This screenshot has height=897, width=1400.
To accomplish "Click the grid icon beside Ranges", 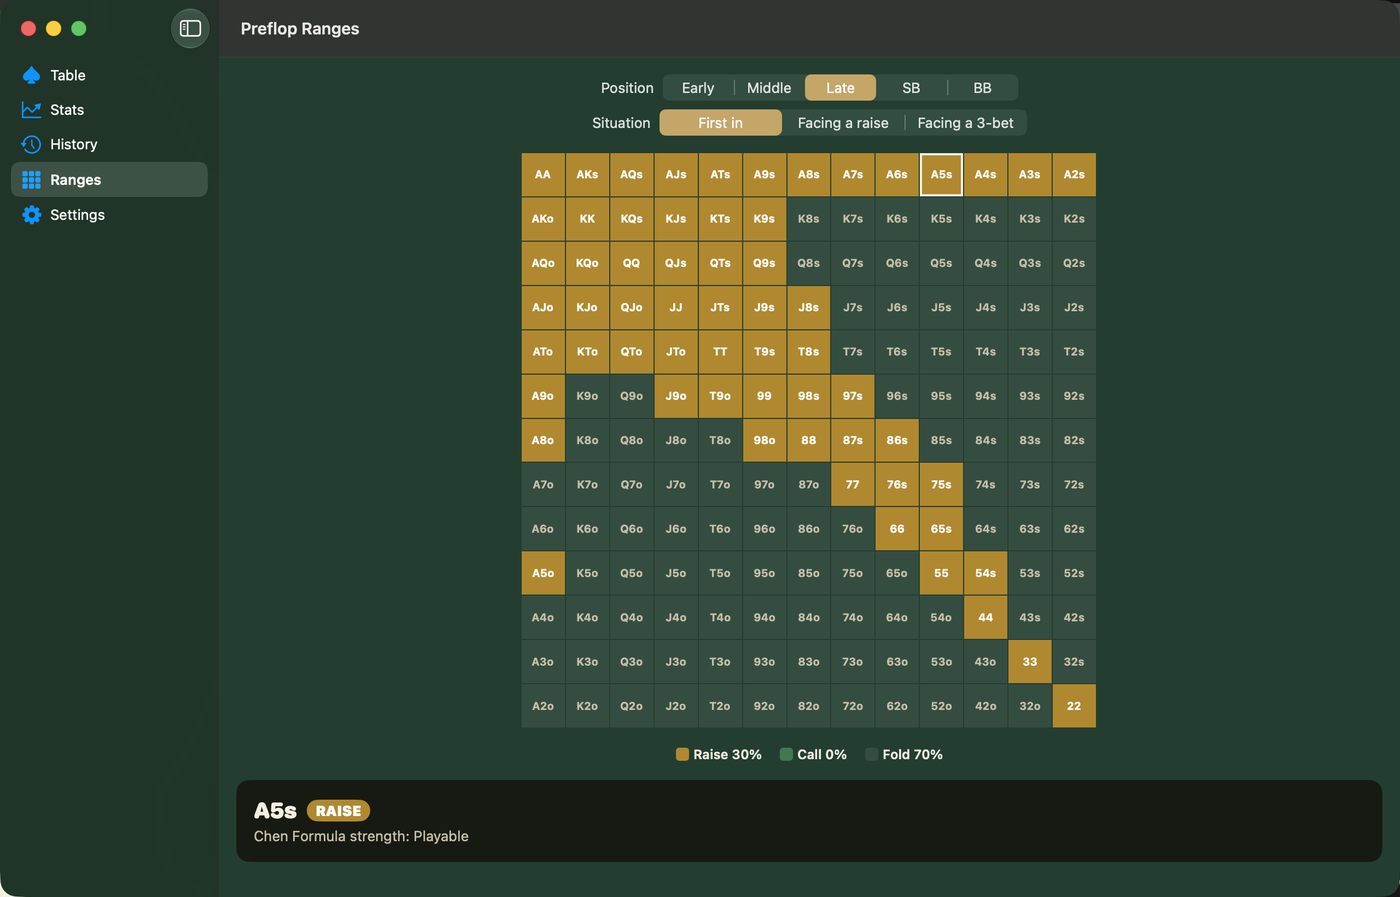I will coord(31,180).
